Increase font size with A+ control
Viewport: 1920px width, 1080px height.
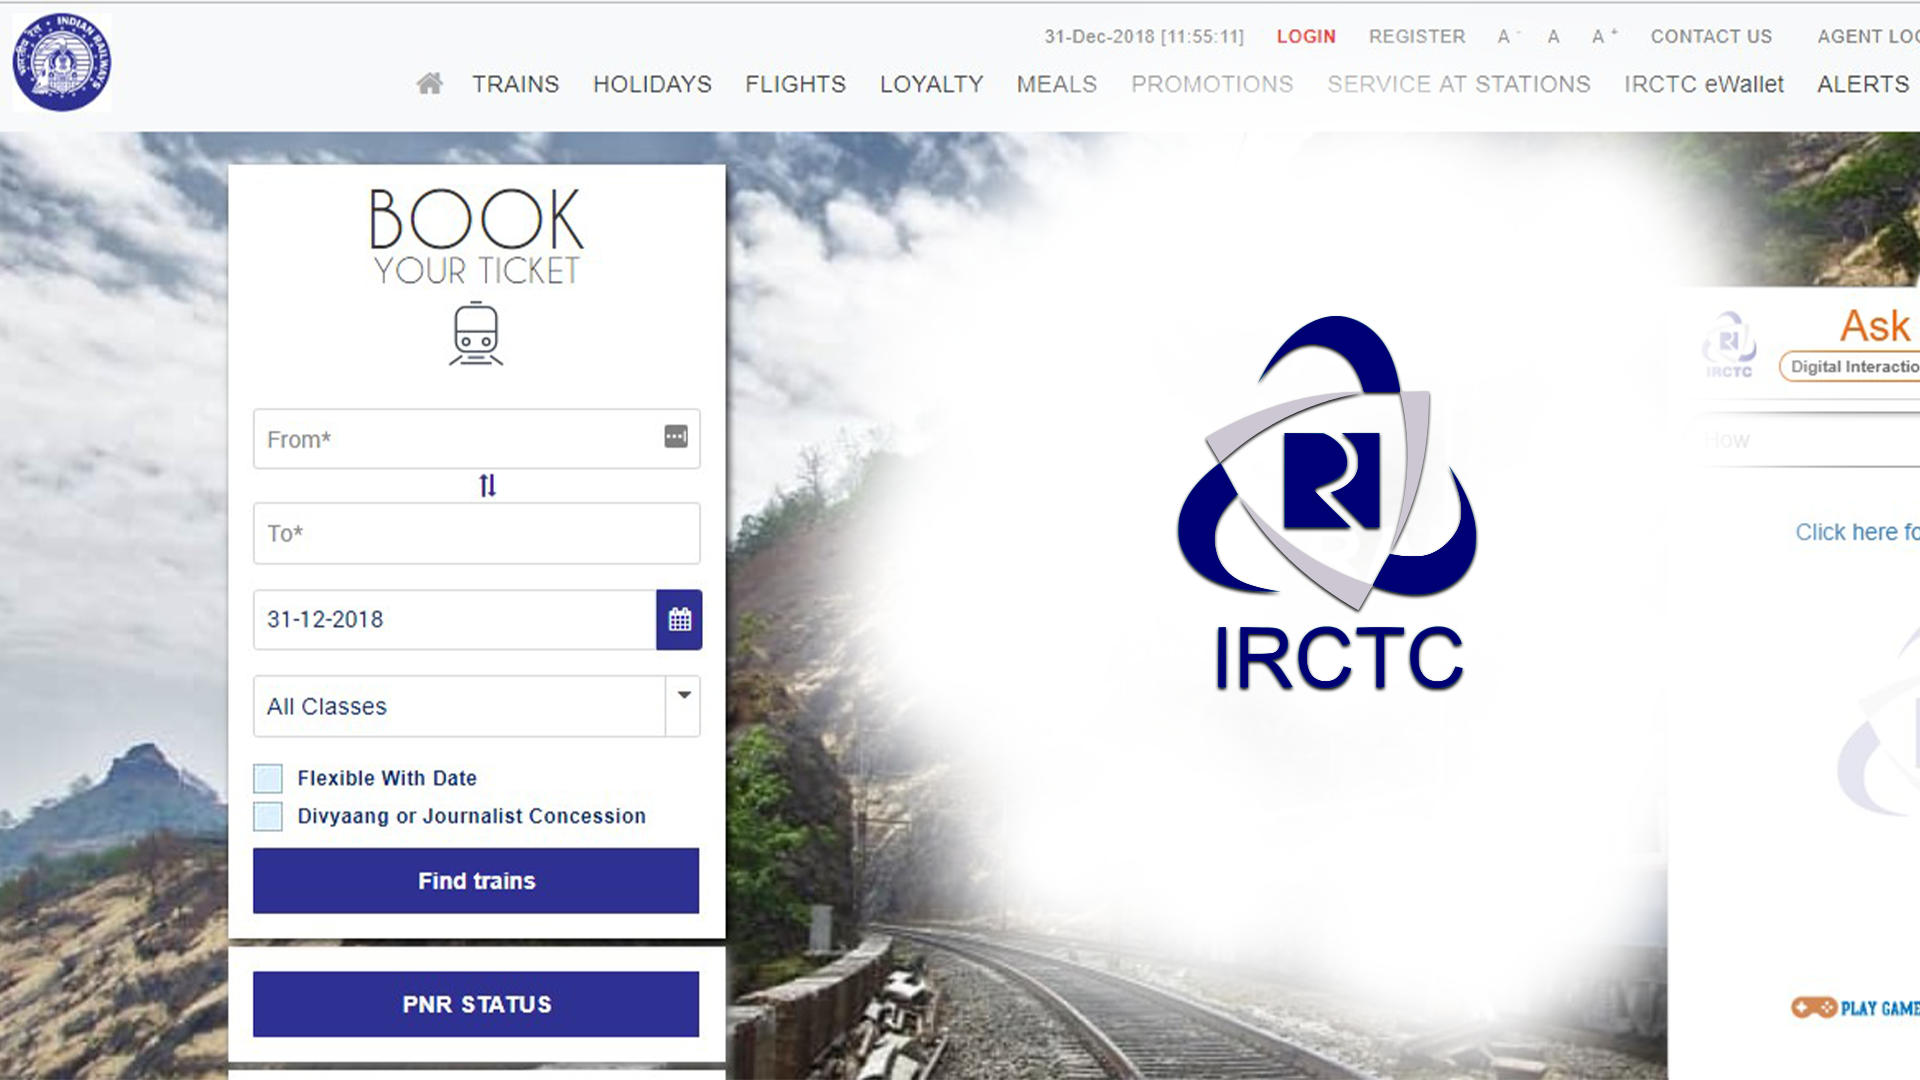point(1604,37)
